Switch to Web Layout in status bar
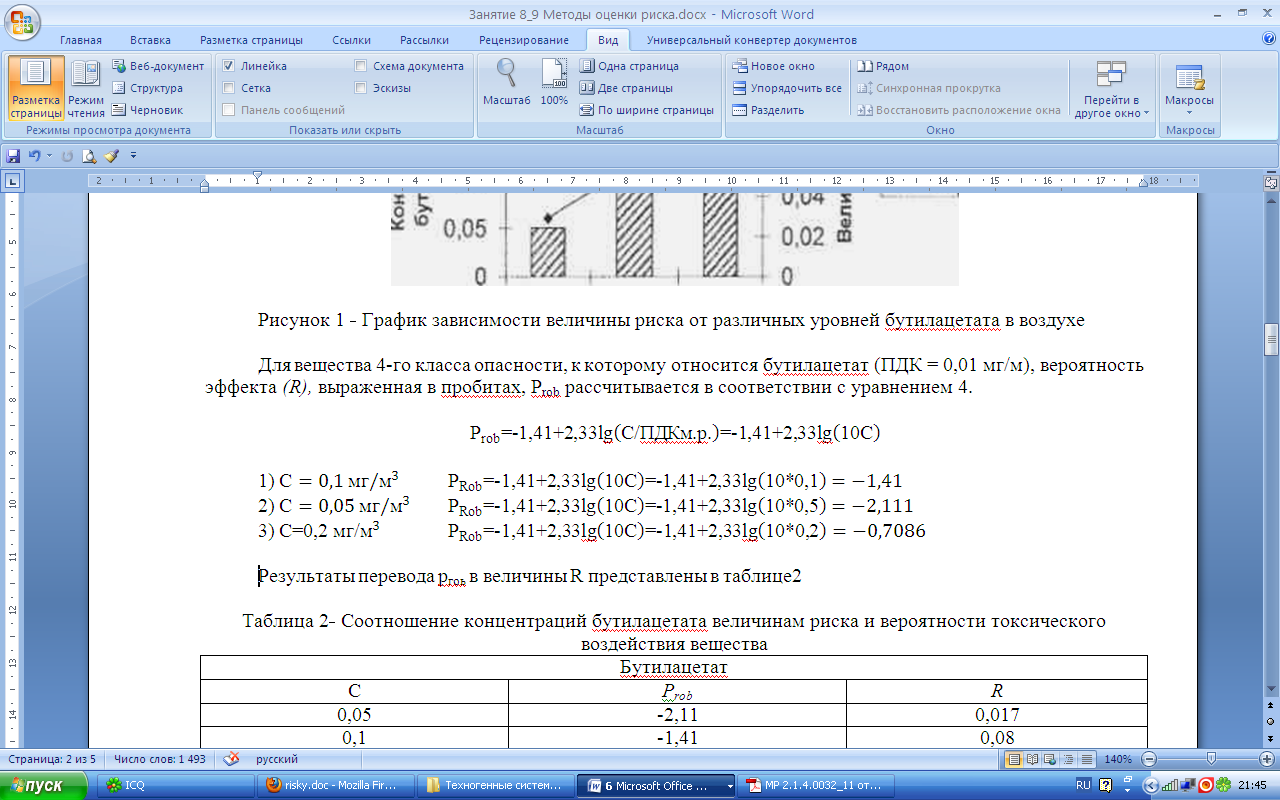This screenshot has height=800, width=1280. point(1052,759)
